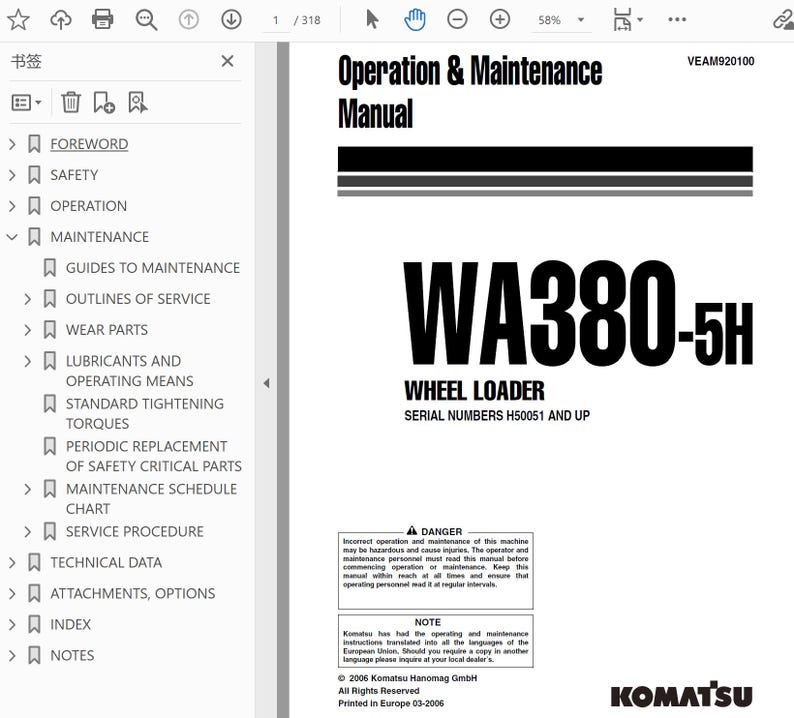794x718 pixels.
Task: Click the bookmark icon beside INDEX
Action: coord(34,624)
